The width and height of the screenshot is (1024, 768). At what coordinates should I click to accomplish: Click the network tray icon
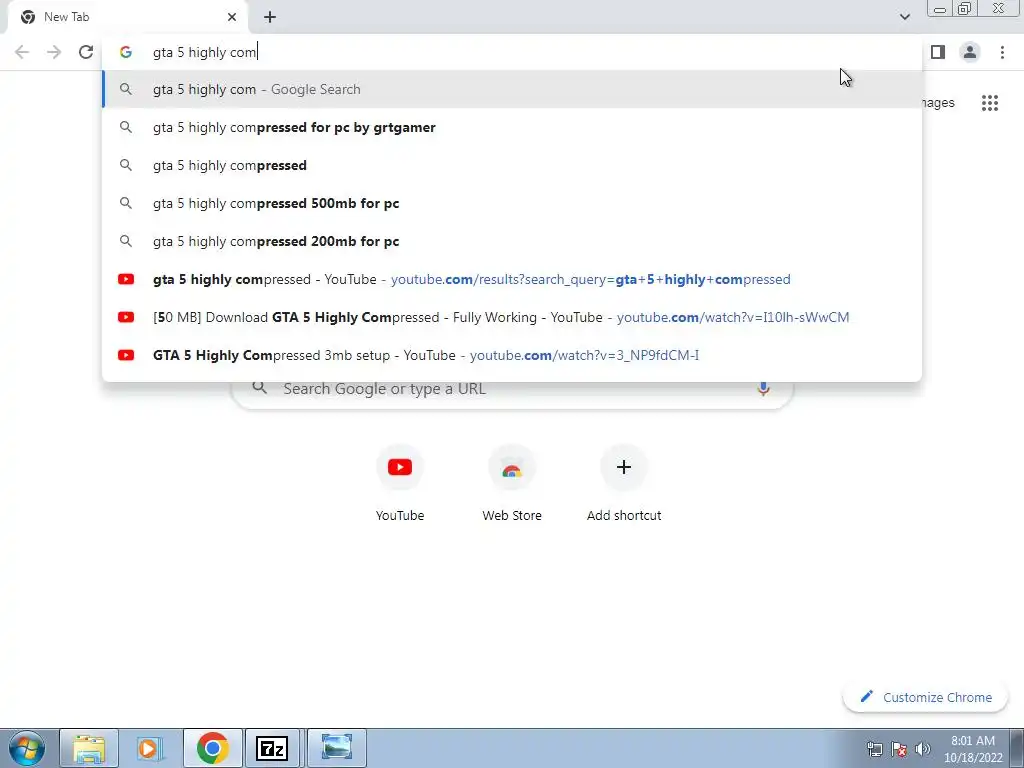[874, 749]
